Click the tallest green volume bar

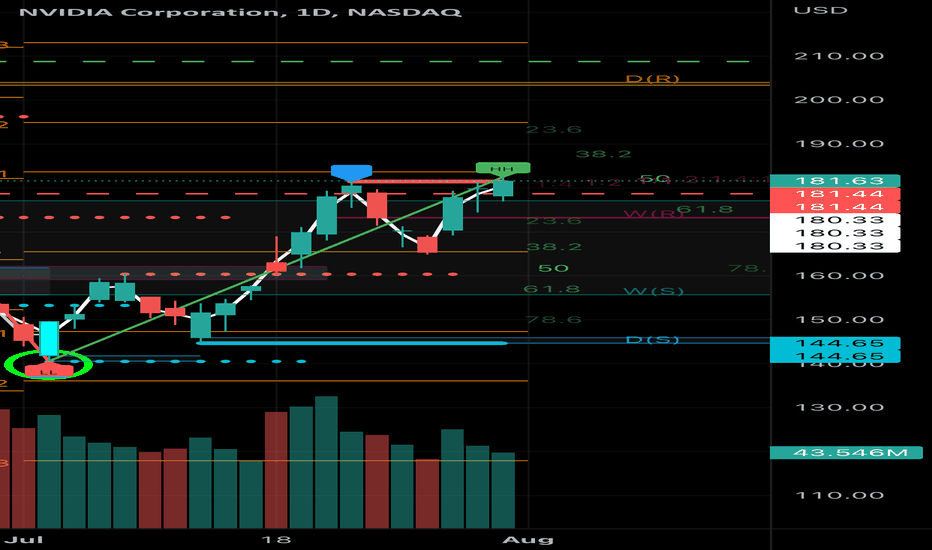(326, 462)
